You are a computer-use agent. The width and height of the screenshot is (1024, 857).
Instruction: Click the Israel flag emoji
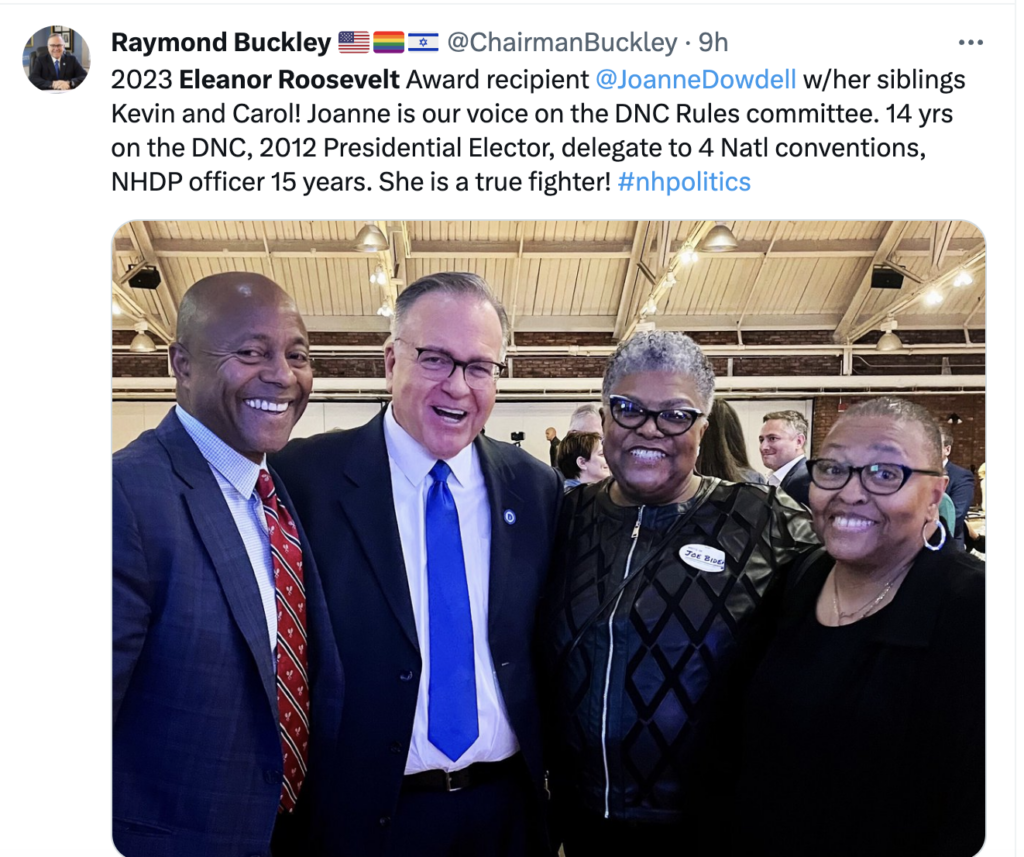[423, 42]
